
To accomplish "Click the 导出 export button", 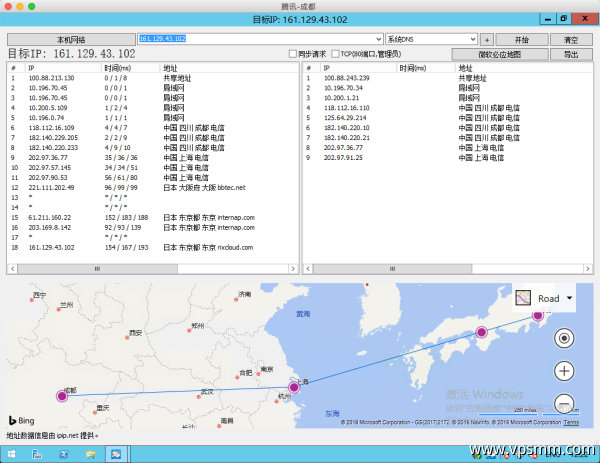I will pos(571,54).
